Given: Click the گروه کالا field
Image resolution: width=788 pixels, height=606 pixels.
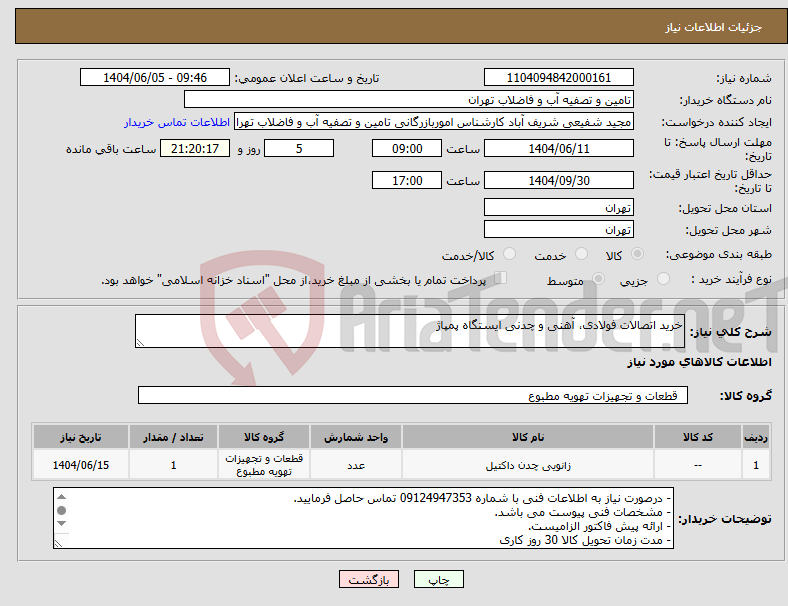Looking at the screenshot, I should 413,395.
